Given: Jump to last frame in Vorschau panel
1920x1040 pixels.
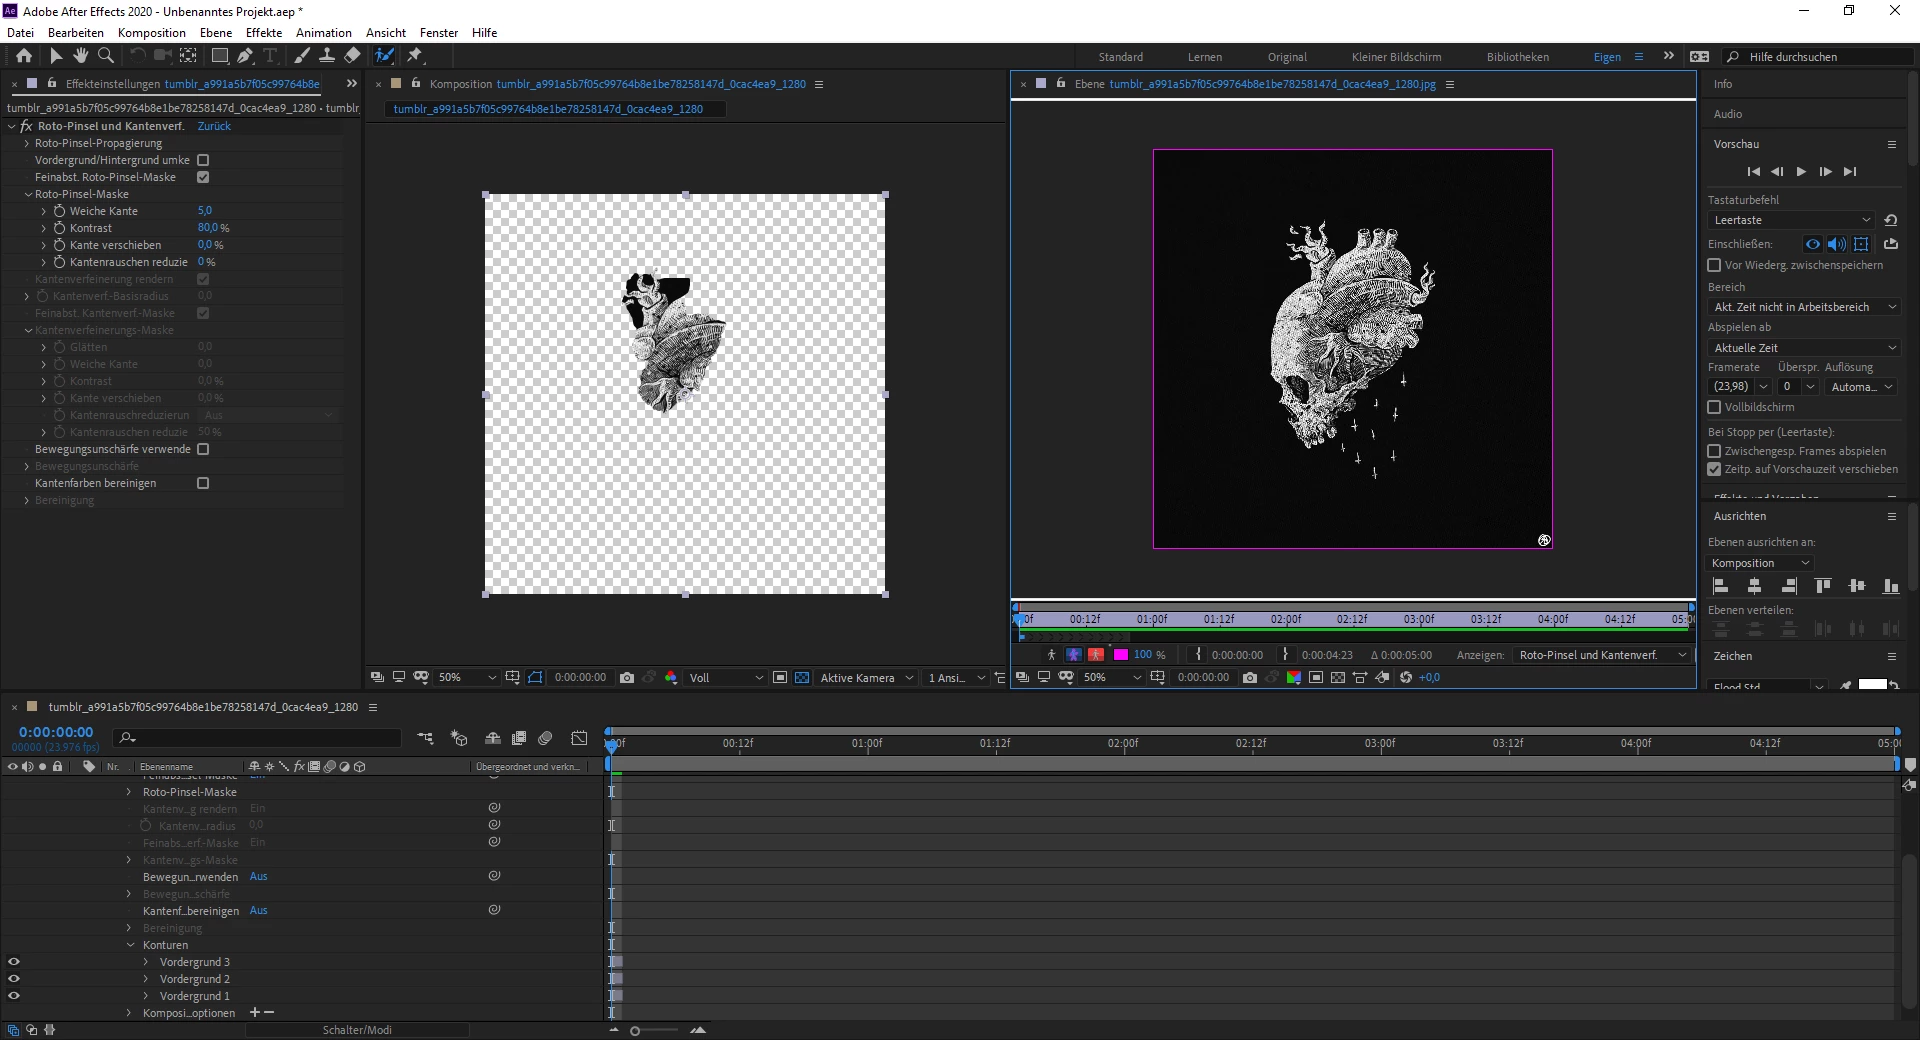Looking at the screenshot, I should [1850, 172].
